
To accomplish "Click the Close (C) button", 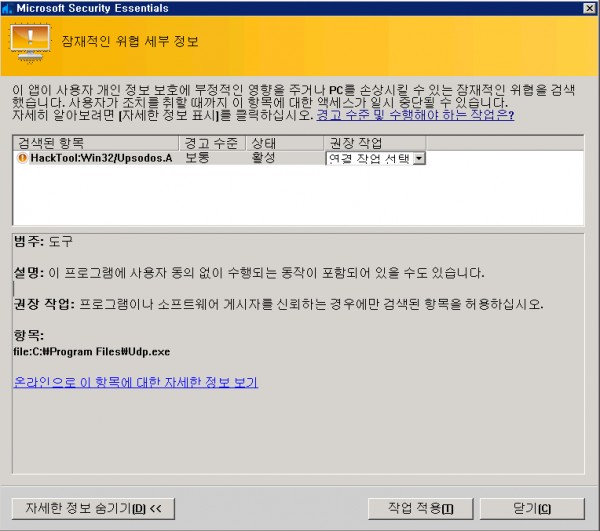I will coord(532,508).
